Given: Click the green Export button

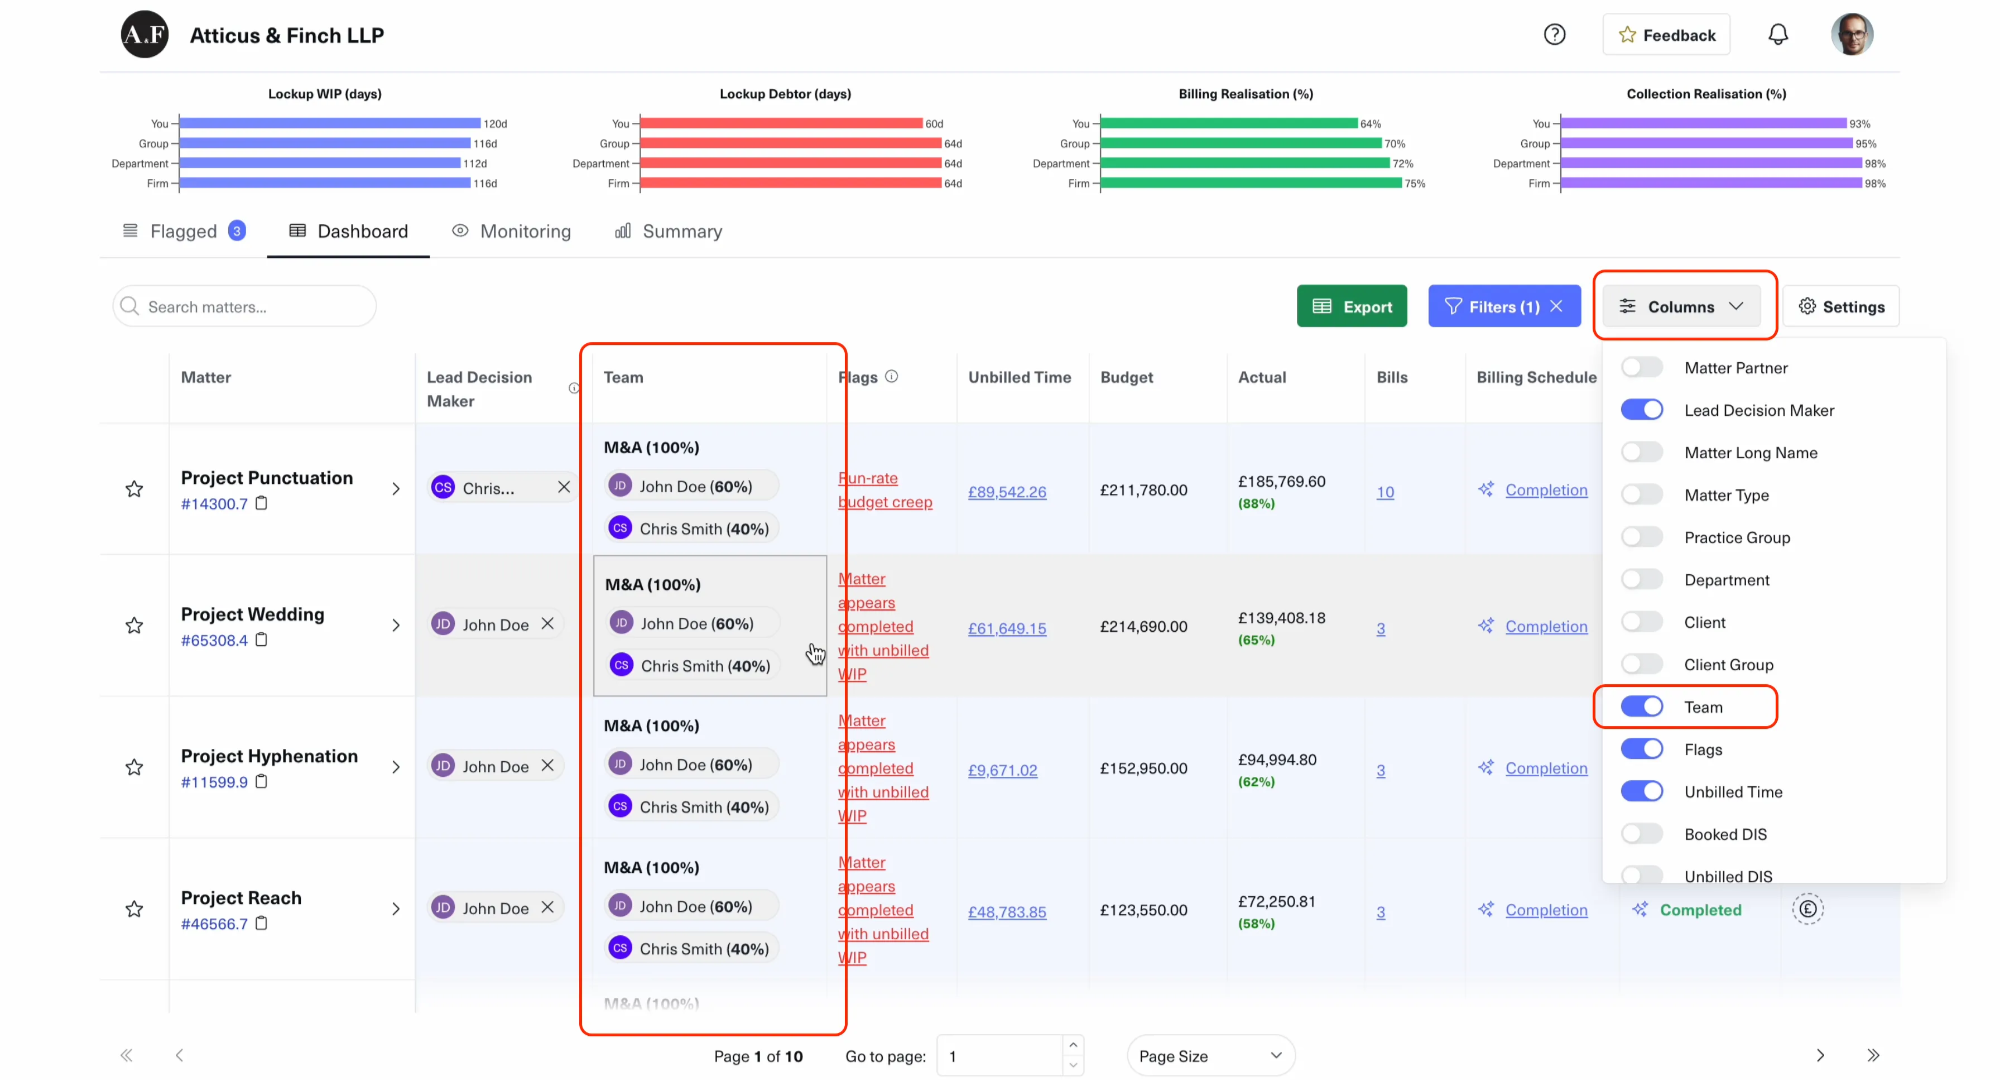Looking at the screenshot, I should tap(1351, 307).
